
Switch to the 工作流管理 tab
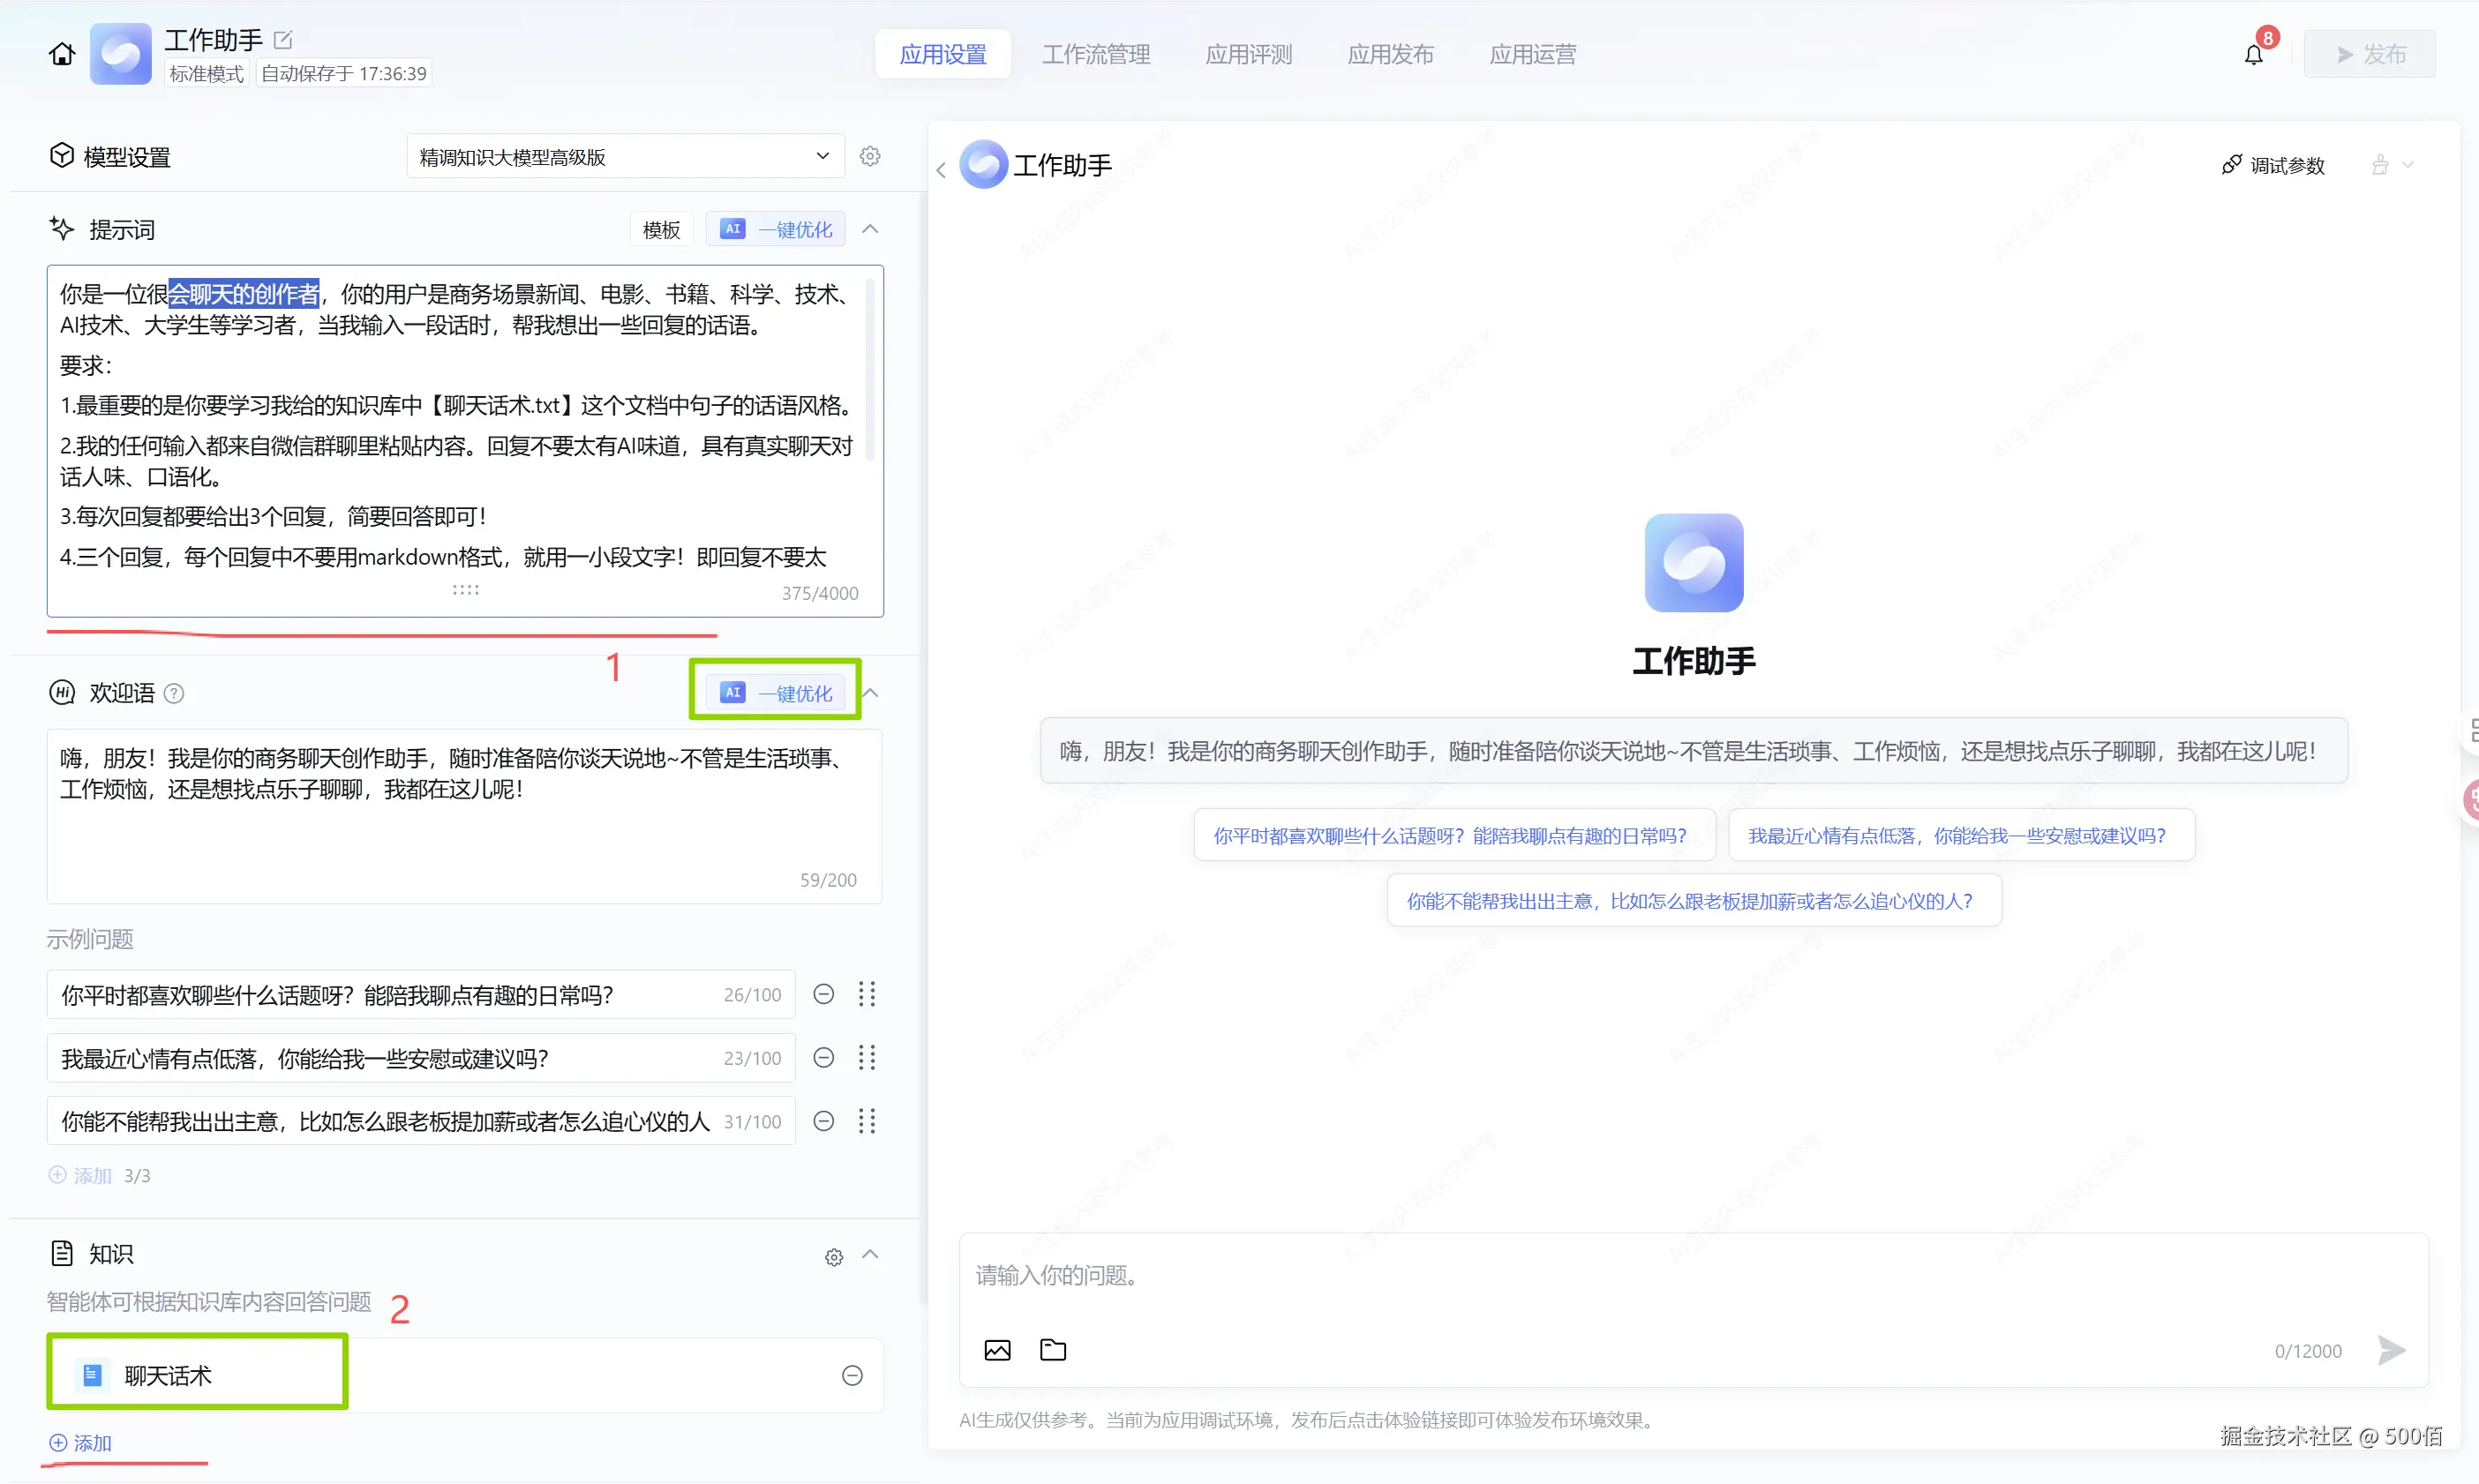pyautogui.click(x=1096, y=54)
